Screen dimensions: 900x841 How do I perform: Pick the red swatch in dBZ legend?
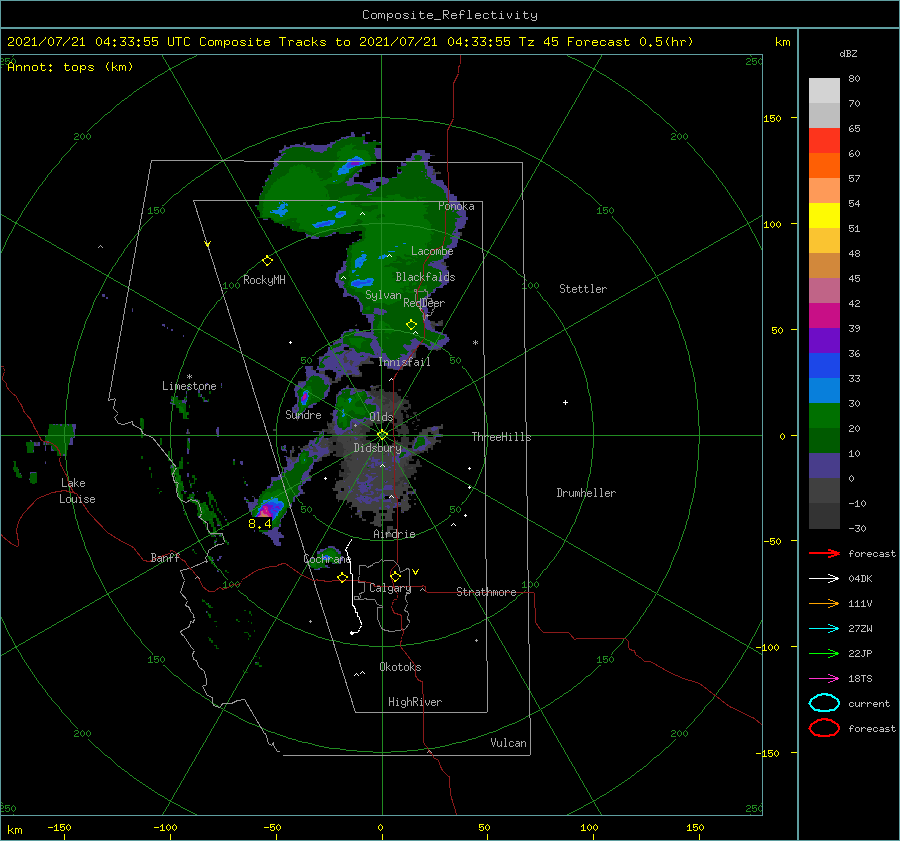click(824, 140)
